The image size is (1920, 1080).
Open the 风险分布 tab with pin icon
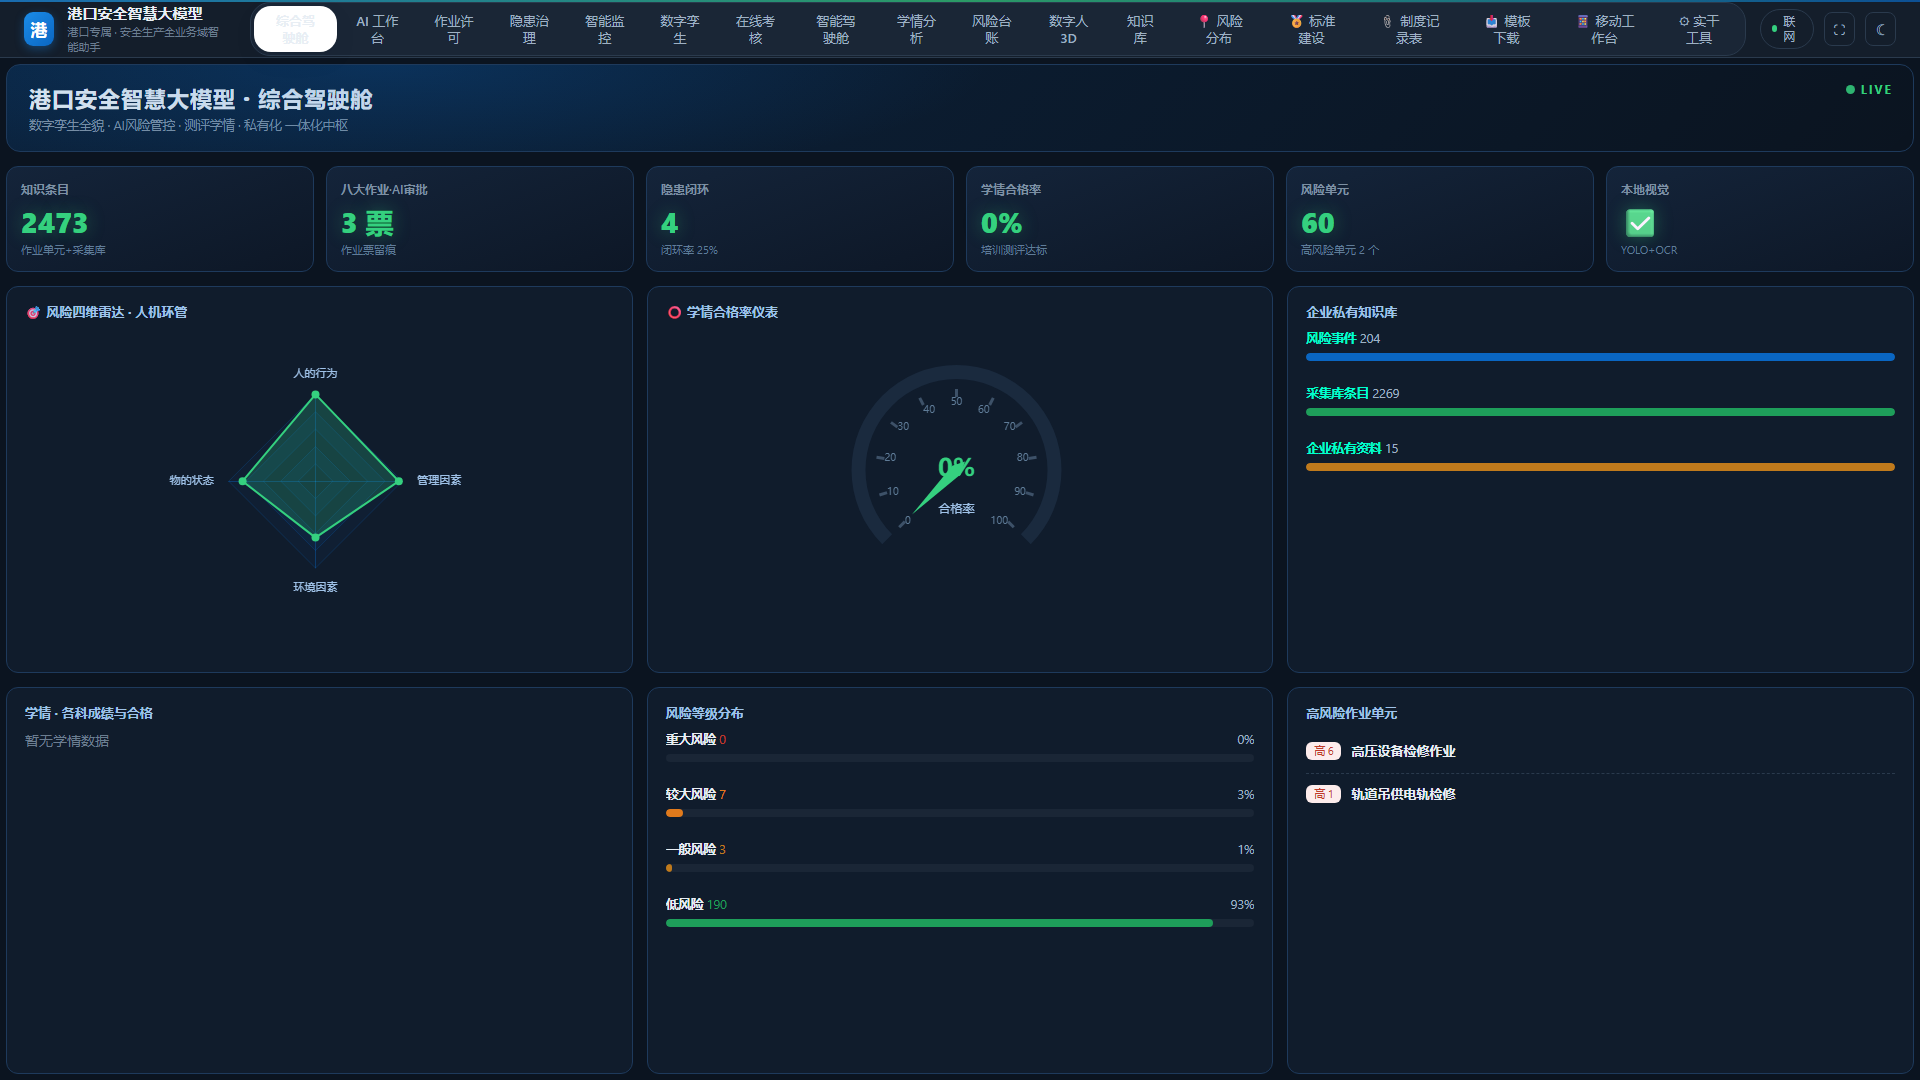coord(1221,30)
